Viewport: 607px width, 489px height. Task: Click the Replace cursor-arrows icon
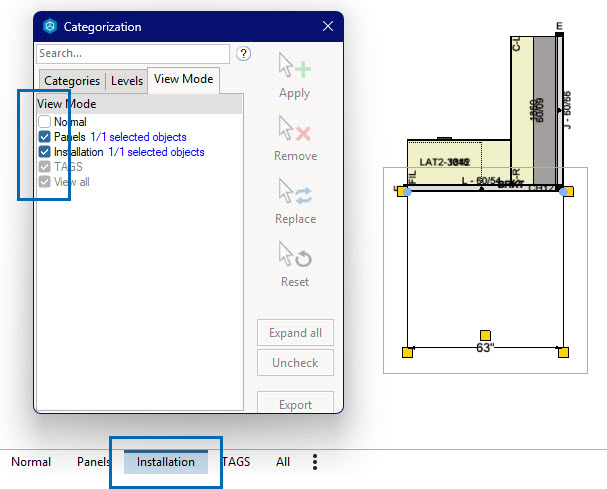295,191
